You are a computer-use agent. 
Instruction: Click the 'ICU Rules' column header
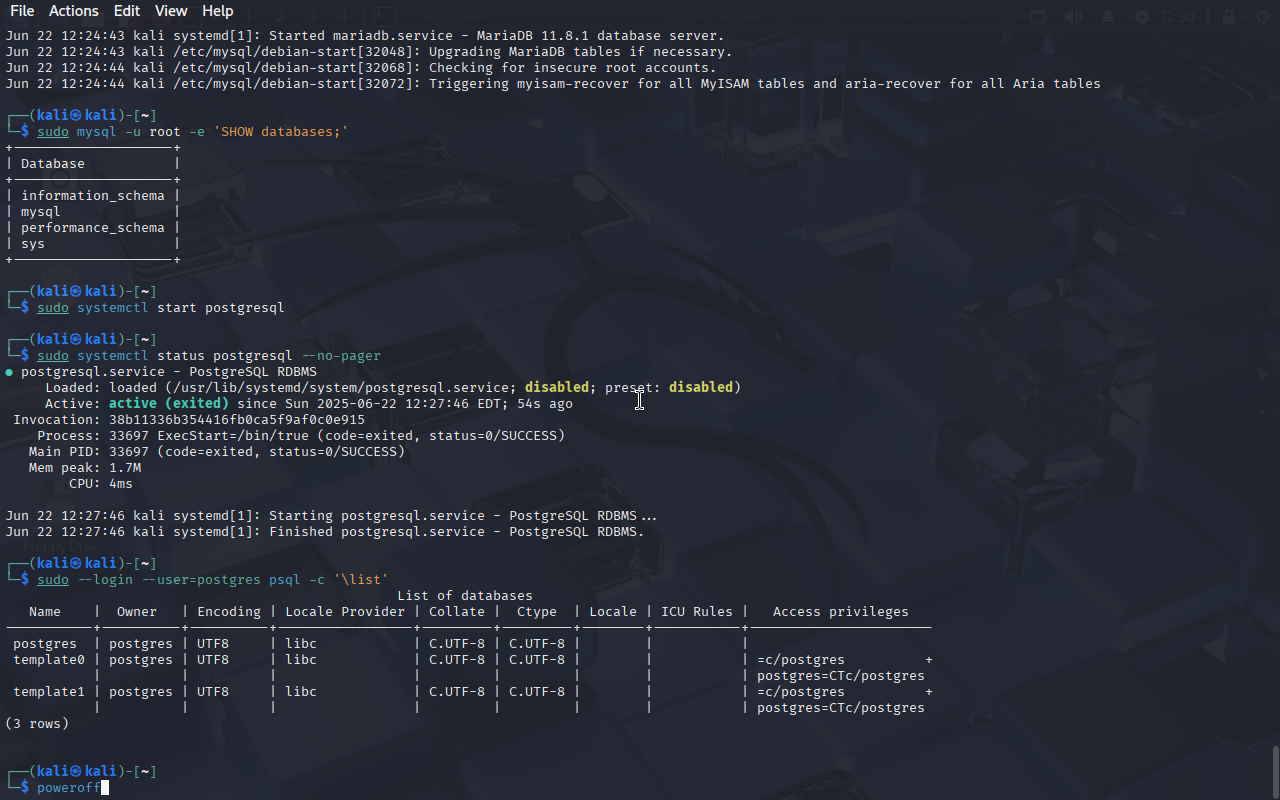[697, 612]
